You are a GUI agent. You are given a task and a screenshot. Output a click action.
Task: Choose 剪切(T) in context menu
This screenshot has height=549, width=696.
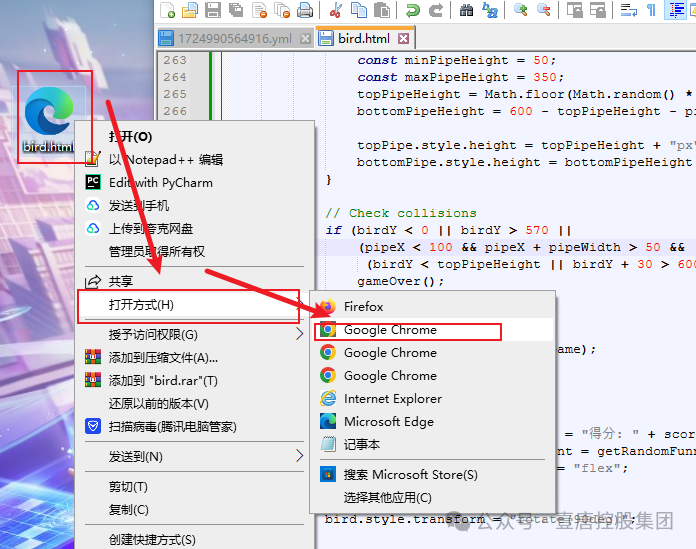tap(194, 487)
